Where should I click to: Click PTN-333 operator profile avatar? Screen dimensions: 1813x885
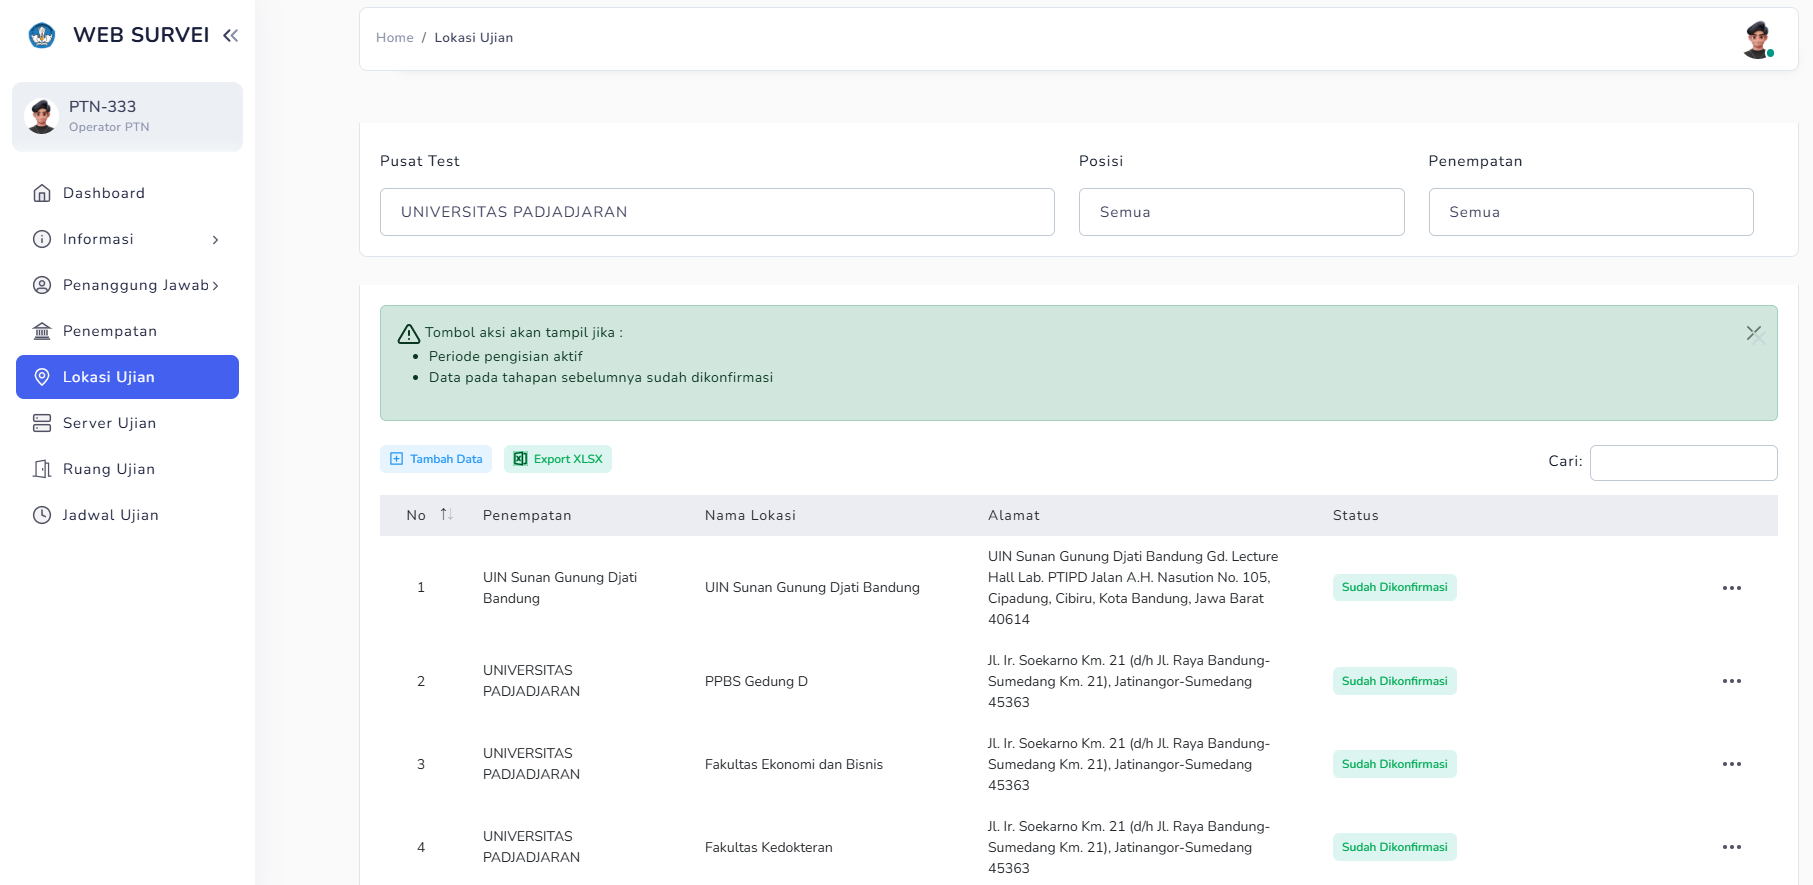click(x=41, y=116)
